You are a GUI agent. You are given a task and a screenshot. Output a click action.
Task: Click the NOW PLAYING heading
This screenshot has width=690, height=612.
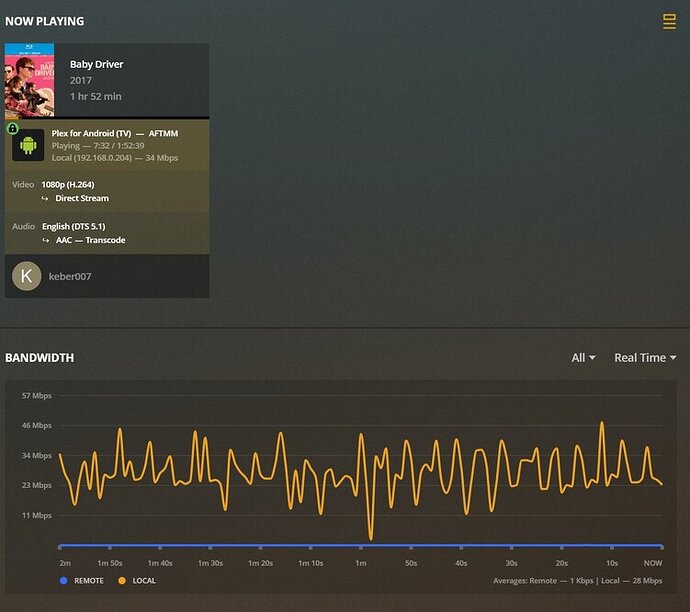pyautogui.click(x=44, y=21)
